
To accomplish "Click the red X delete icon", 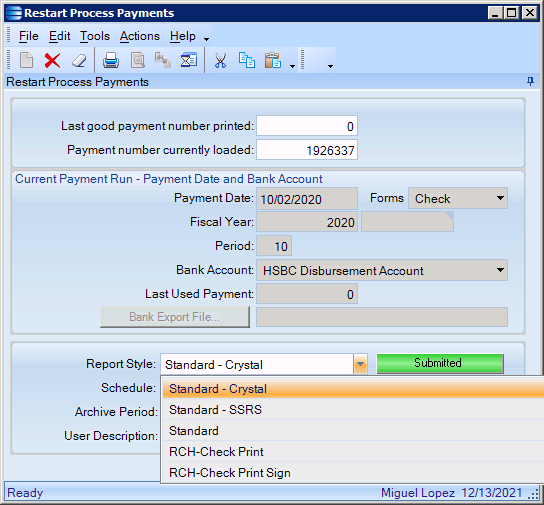I will coord(52,61).
